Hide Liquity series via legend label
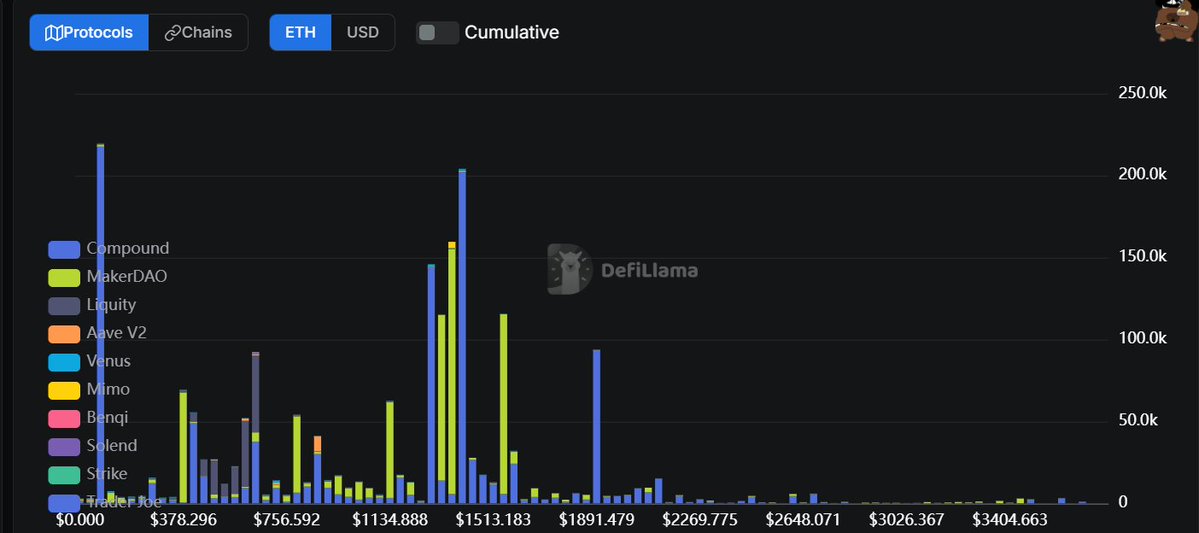The image size is (1199, 533). click(111, 305)
